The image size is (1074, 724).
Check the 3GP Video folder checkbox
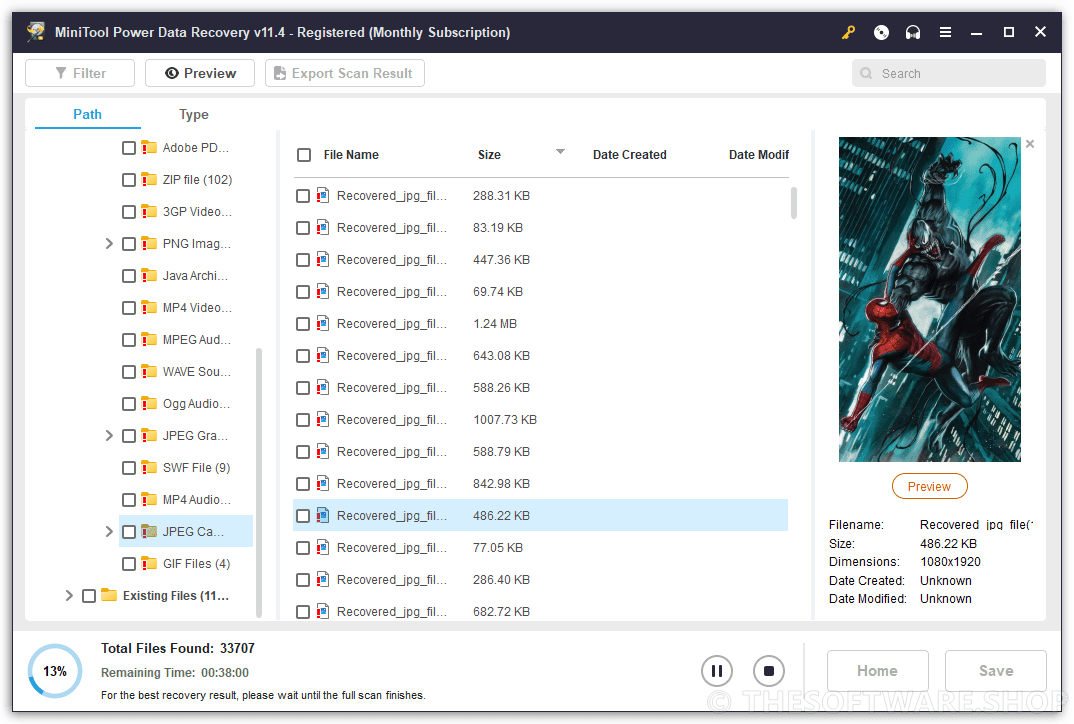coord(129,212)
